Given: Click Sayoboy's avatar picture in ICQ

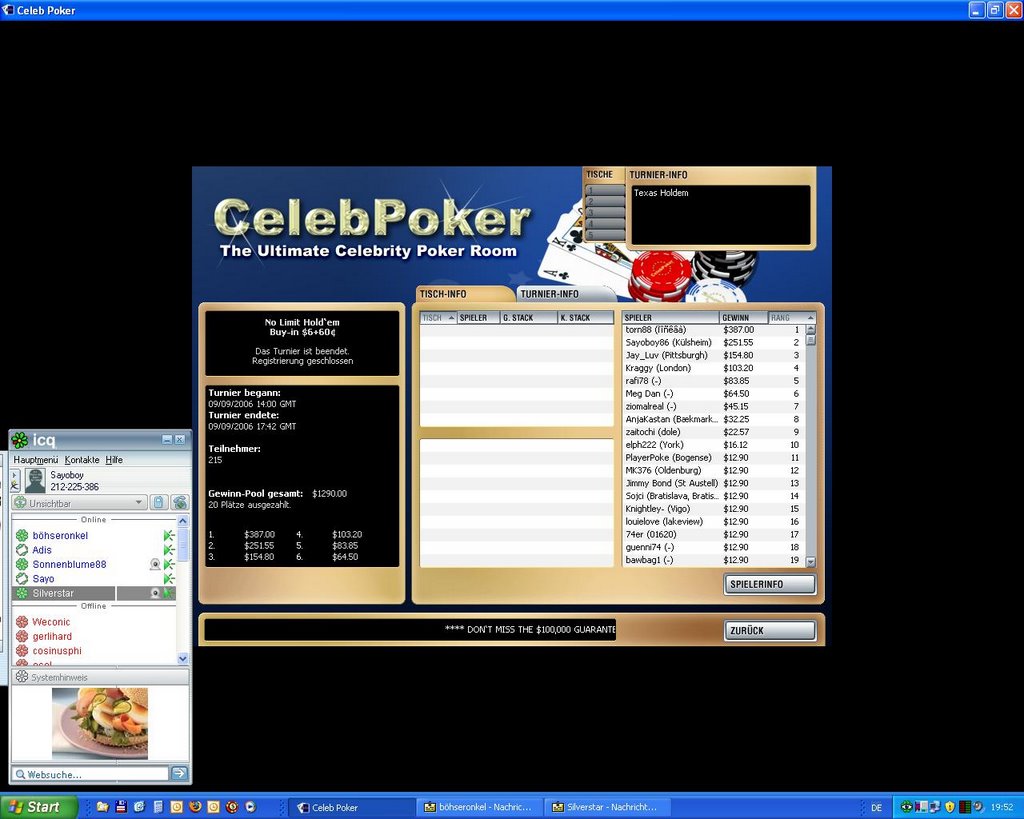Looking at the screenshot, I should (x=35, y=481).
